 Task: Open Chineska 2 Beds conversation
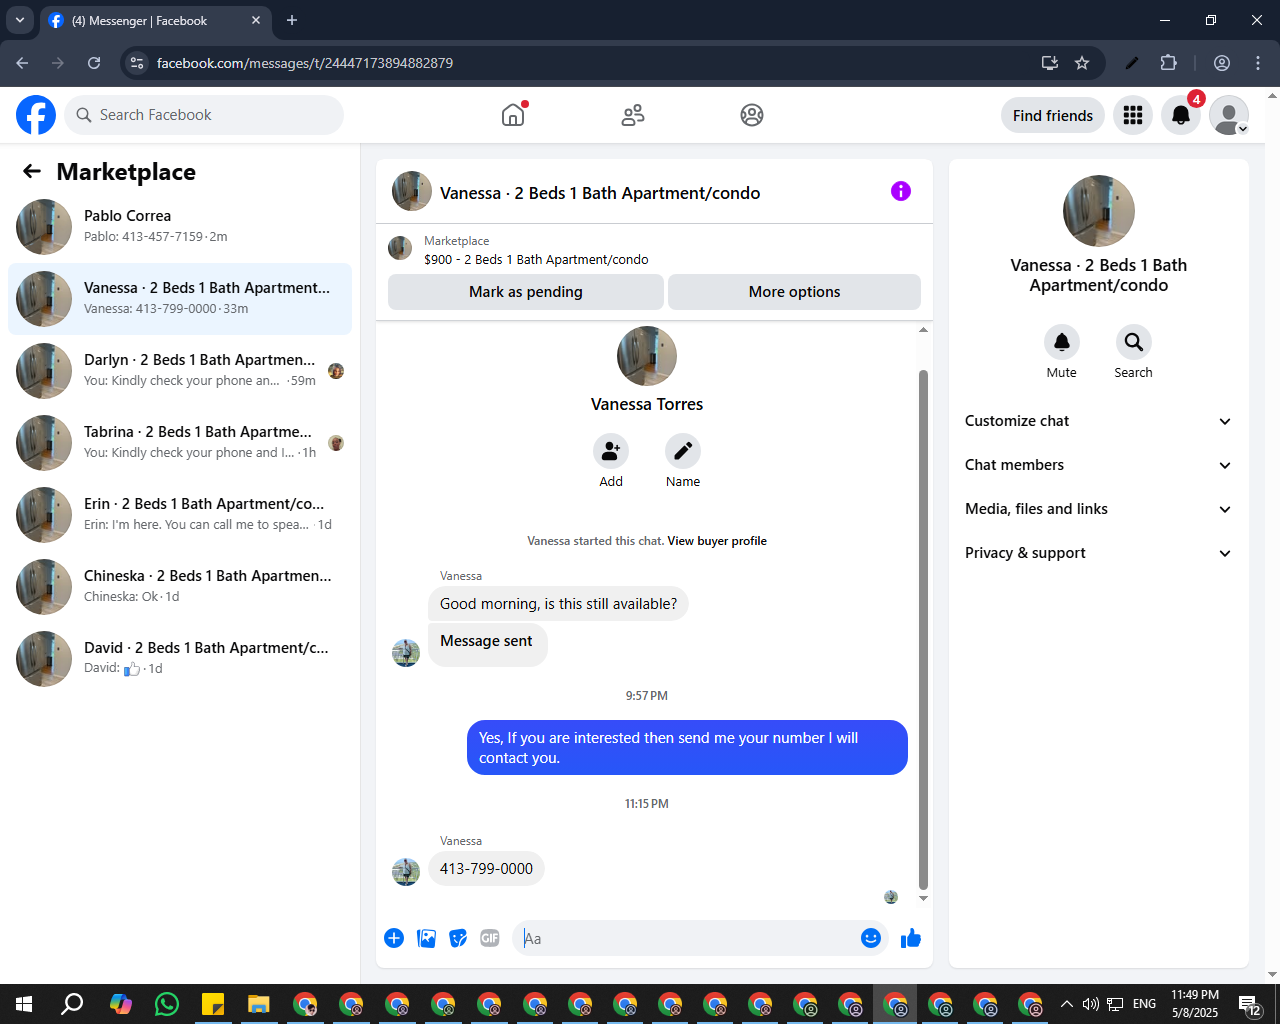(x=180, y=587)
